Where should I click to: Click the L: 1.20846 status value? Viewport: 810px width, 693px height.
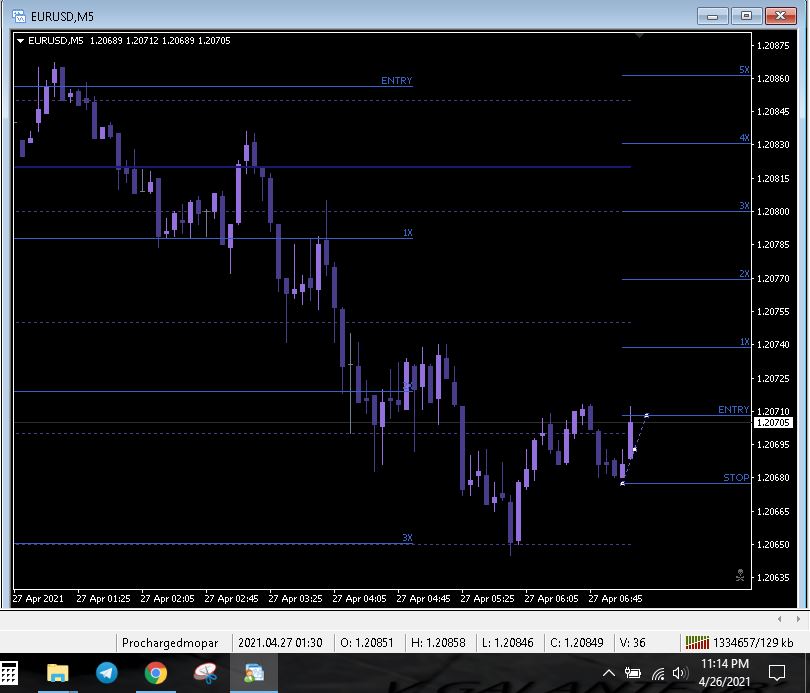coord(508,642)
